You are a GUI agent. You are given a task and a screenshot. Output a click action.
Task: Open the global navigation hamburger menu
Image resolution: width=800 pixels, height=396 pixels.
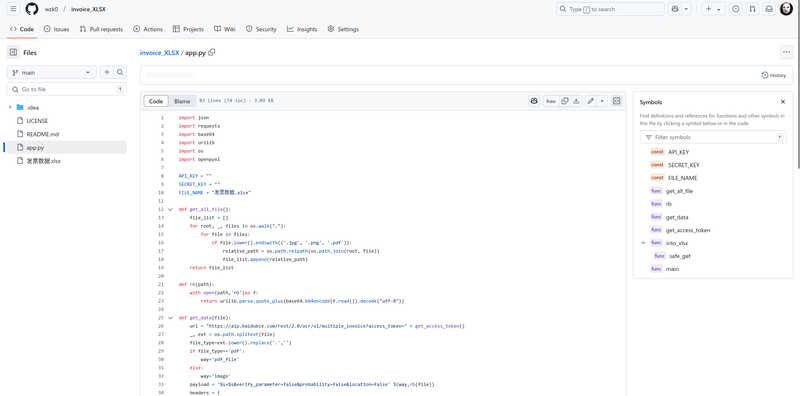(x=14, y=9)
